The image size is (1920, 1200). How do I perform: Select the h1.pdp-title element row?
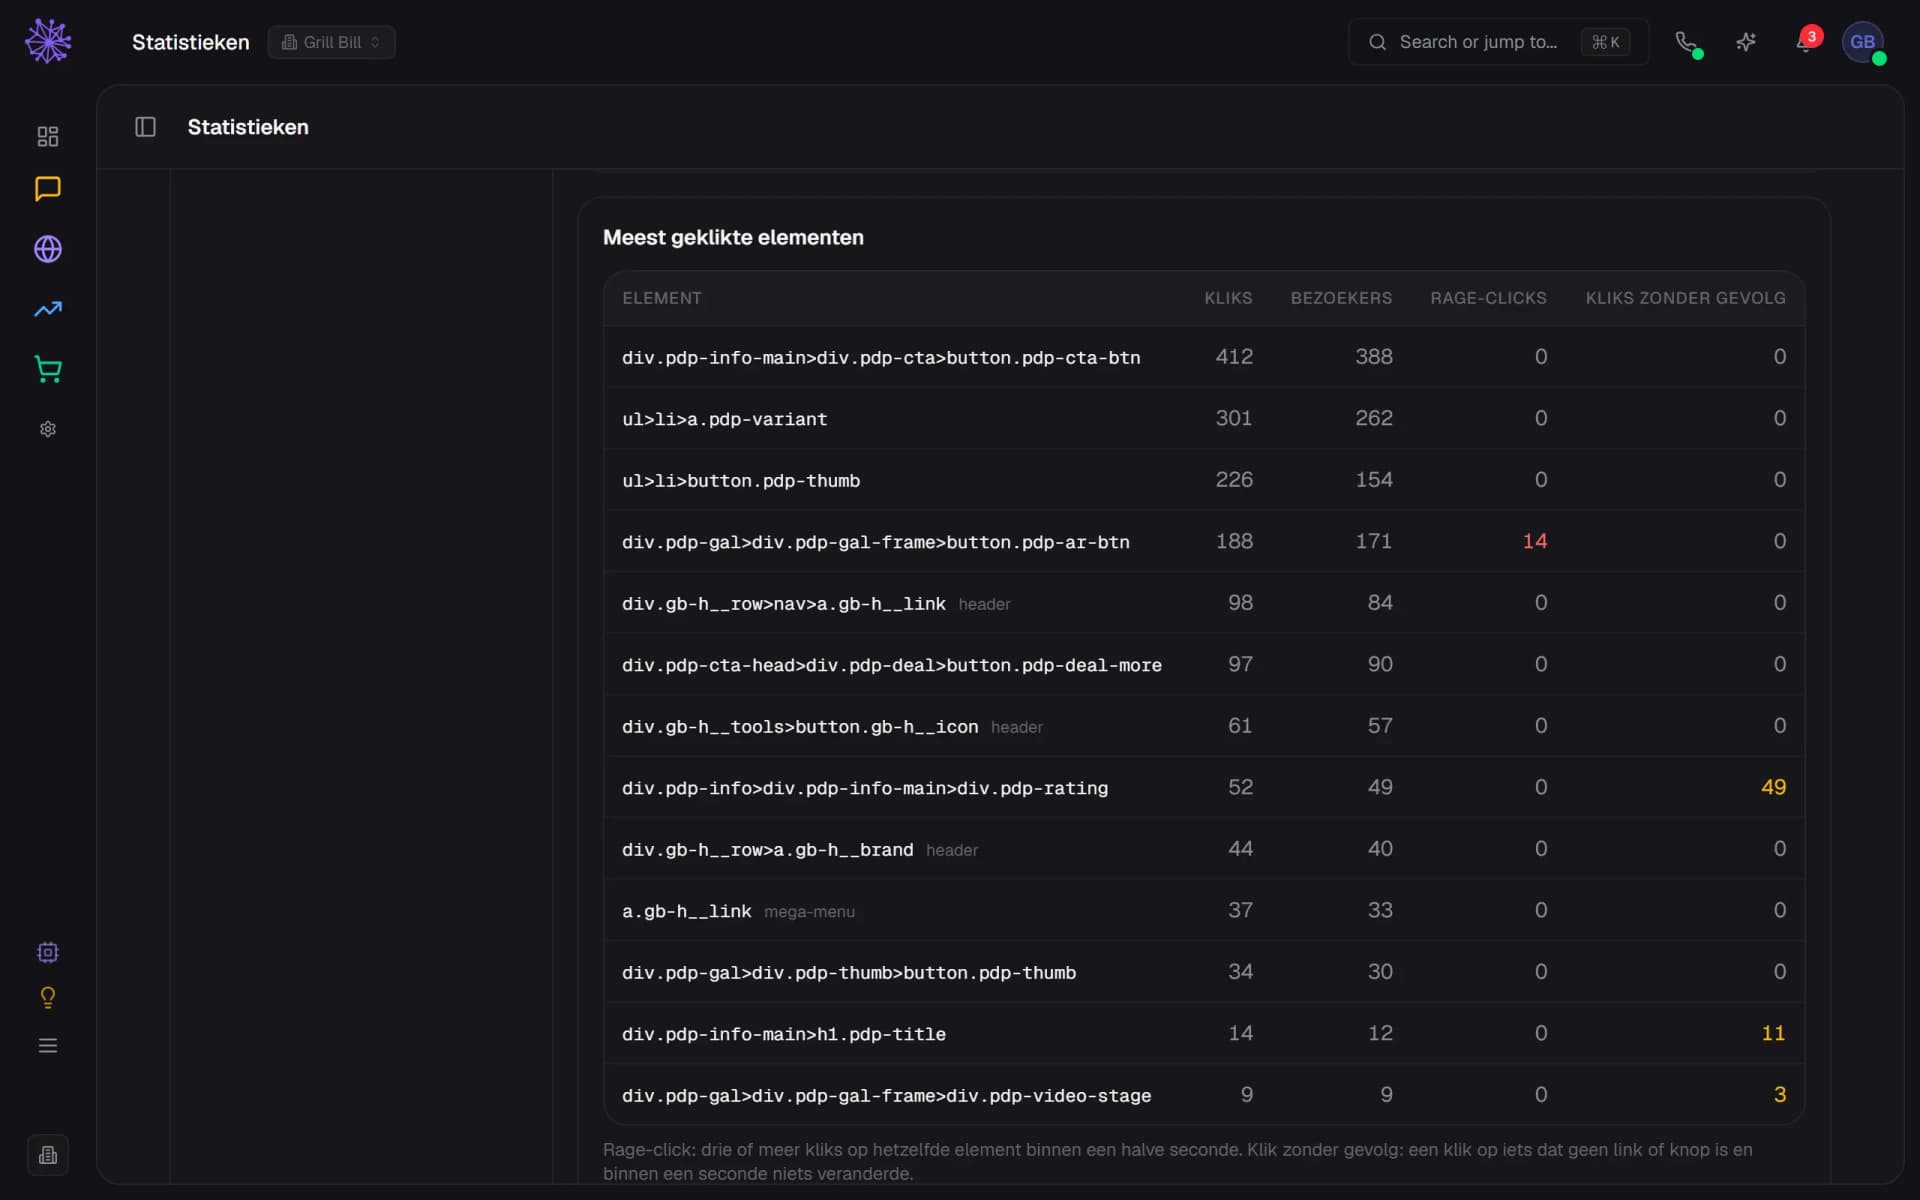point(1204,1034)
